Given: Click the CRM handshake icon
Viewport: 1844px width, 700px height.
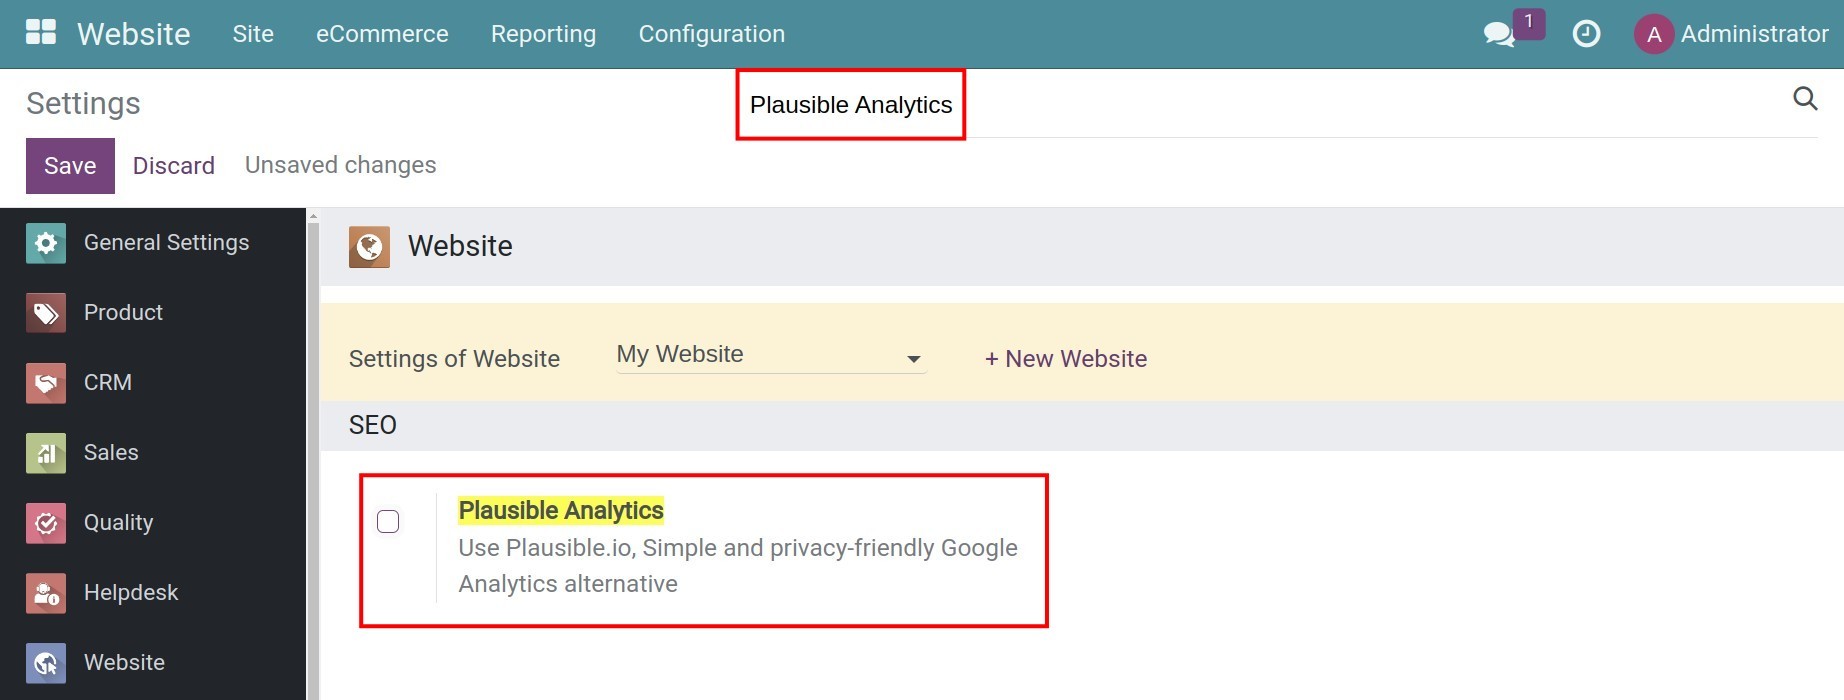Looking at the screenshot, I should (46, 383).
